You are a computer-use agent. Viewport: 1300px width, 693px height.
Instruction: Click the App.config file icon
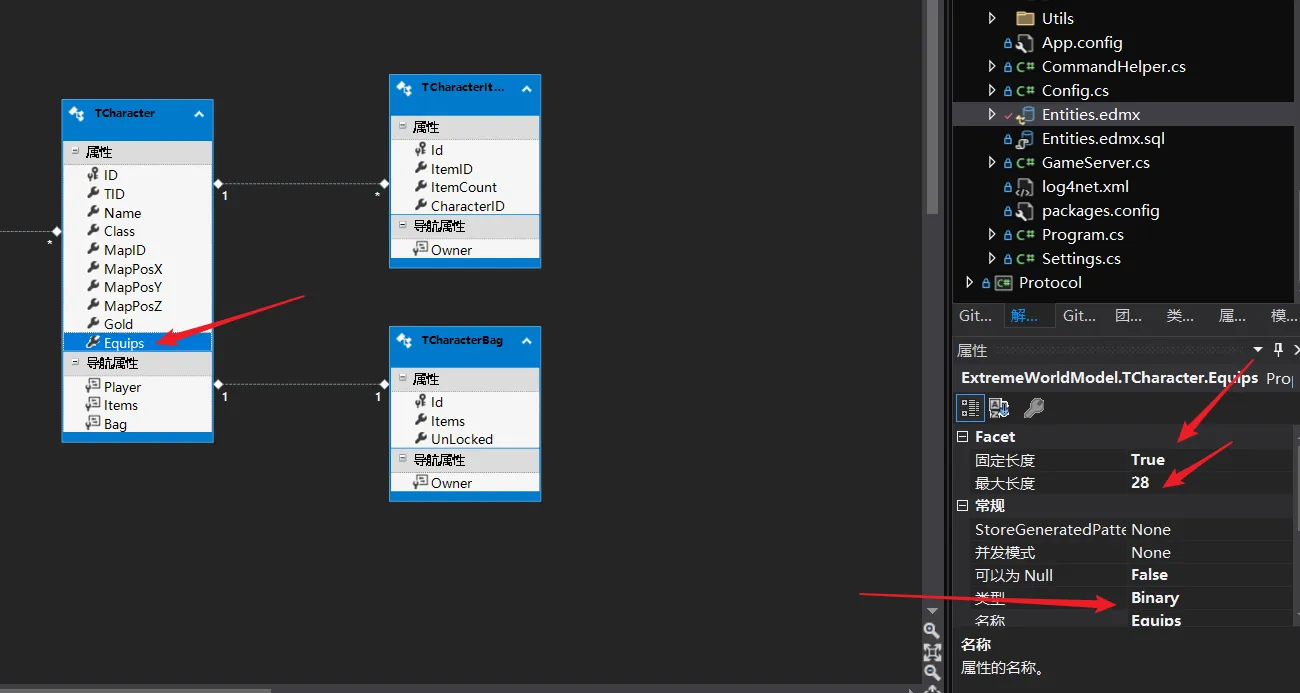pos(1024,43)
